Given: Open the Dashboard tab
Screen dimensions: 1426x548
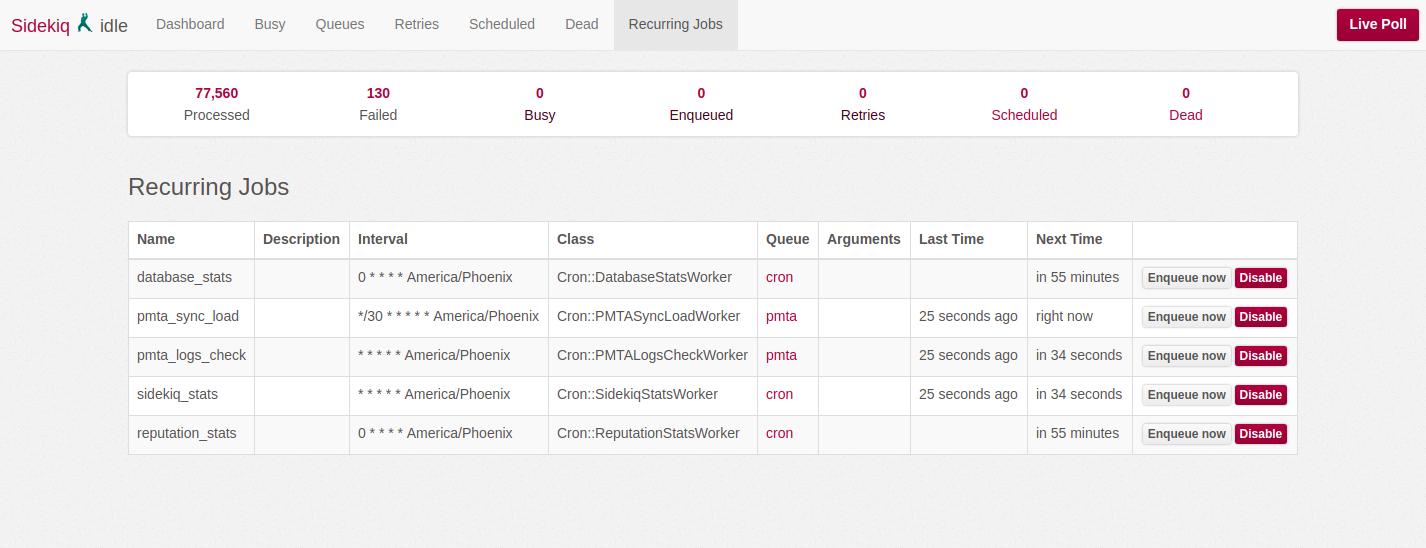Looking at the screenshot, I should [190, 24].
